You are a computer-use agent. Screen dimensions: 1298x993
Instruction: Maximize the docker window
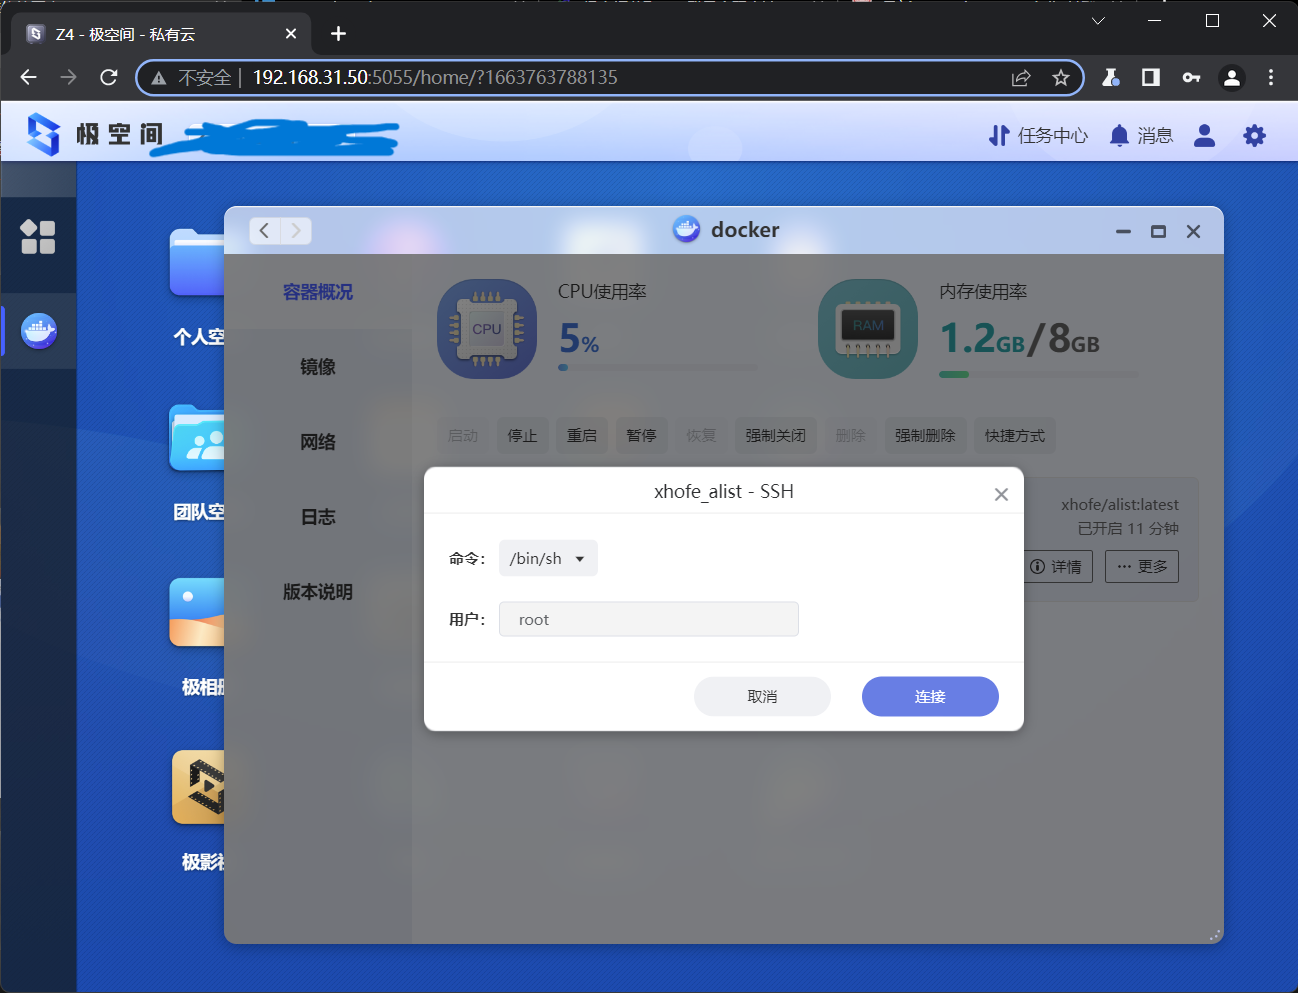1158,231
